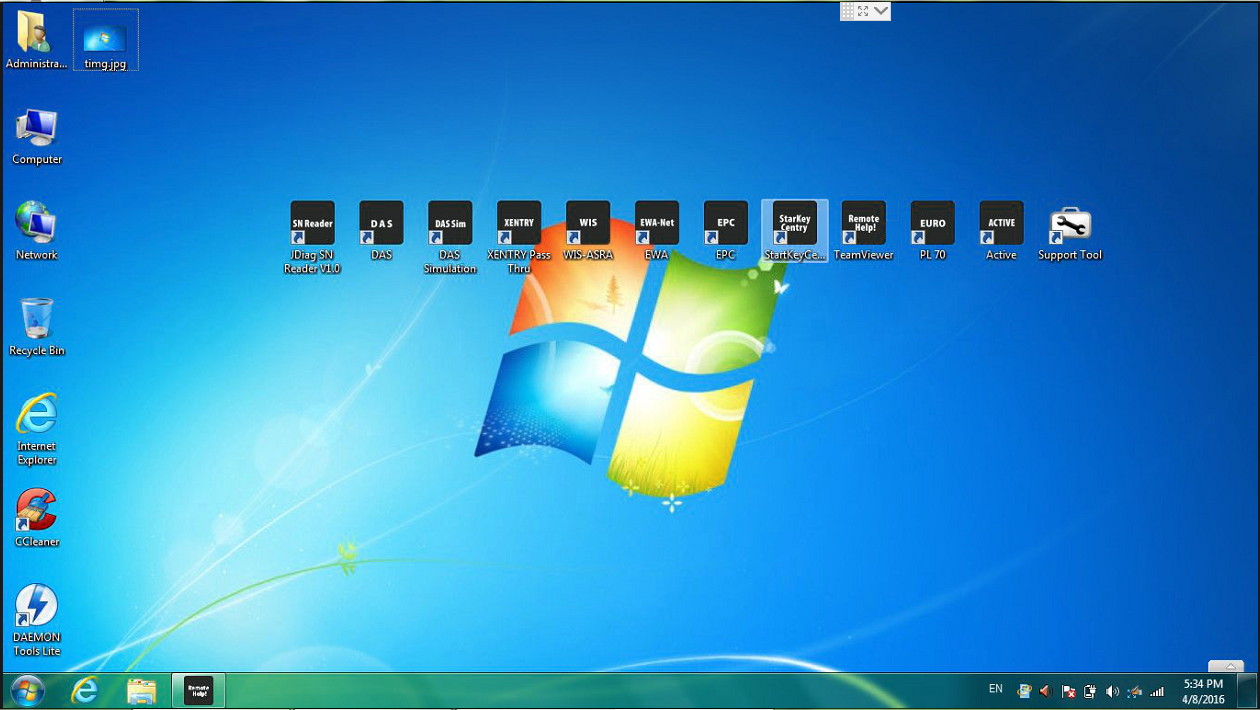Image resolution: width=1260 pixels, height=710 pixels.
Task: Select the Internet Explorer desktop icon
Action: (37, 429)
